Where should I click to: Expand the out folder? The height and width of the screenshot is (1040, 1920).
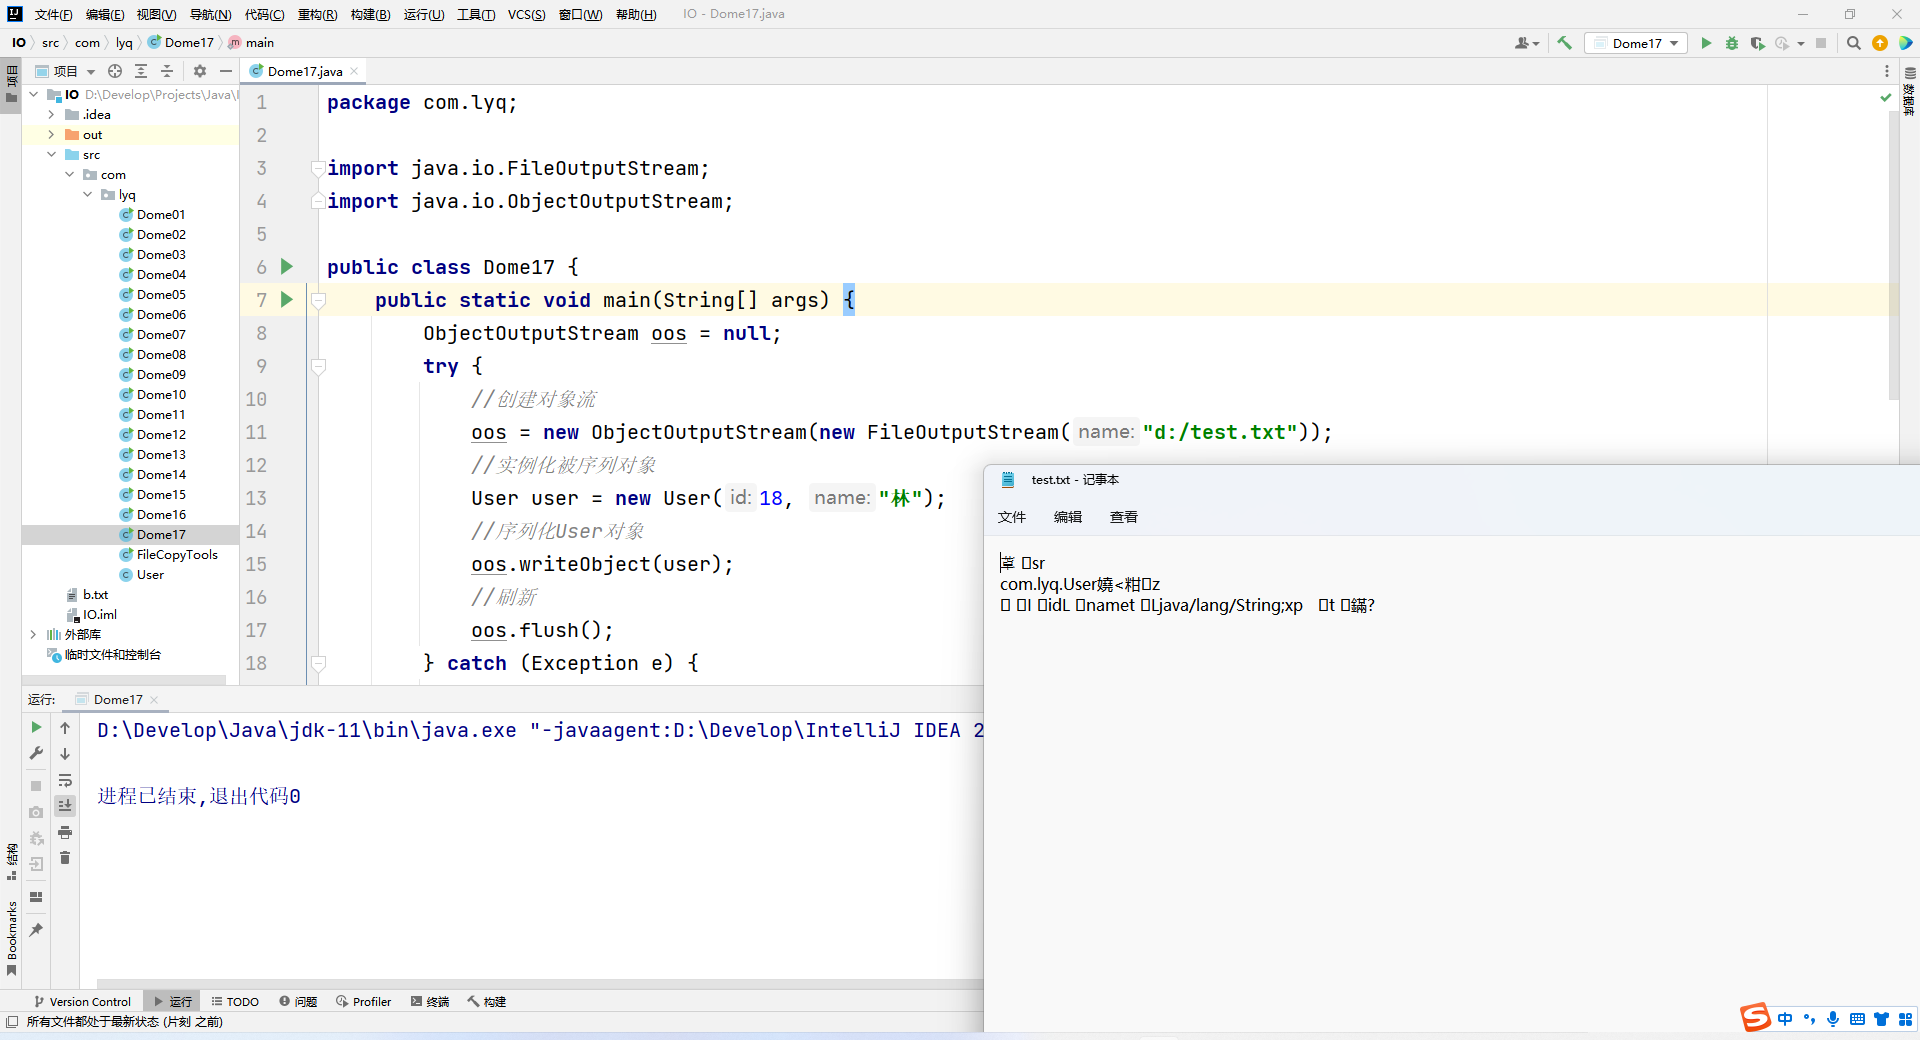[x=52, y=135]
